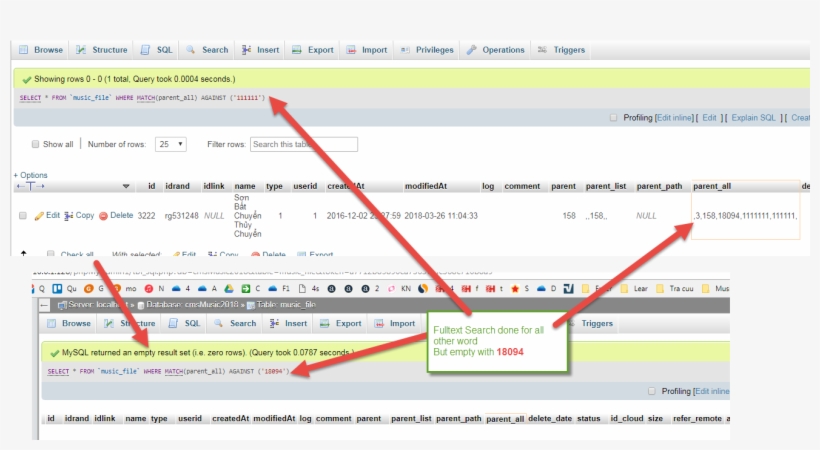Click the Copy icon for row 3222
820x450 pixels.
(x=70, y=215)
